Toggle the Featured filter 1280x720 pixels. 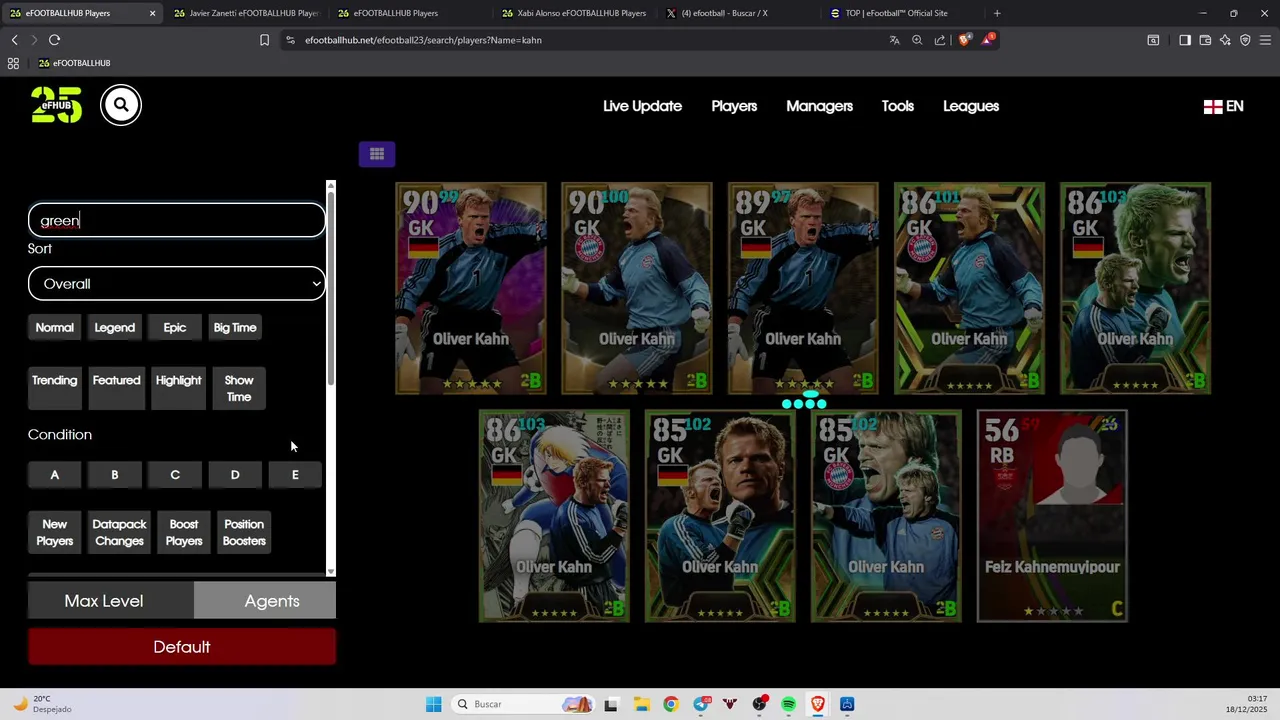pyautogui.click(x=116, y=389)
